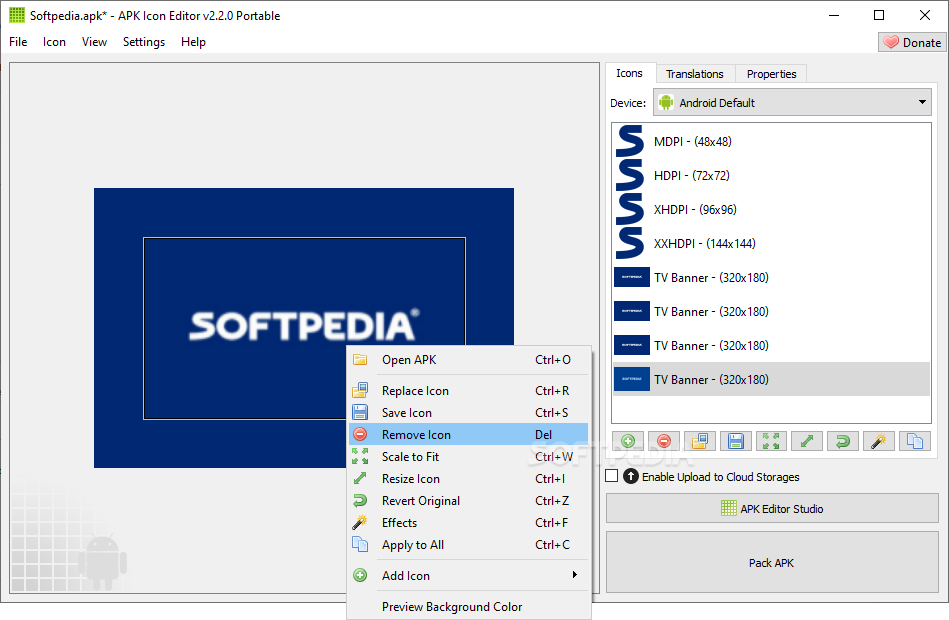Maximize the APK Icon Editor window
949x620 pixels.
click(879, 15)
